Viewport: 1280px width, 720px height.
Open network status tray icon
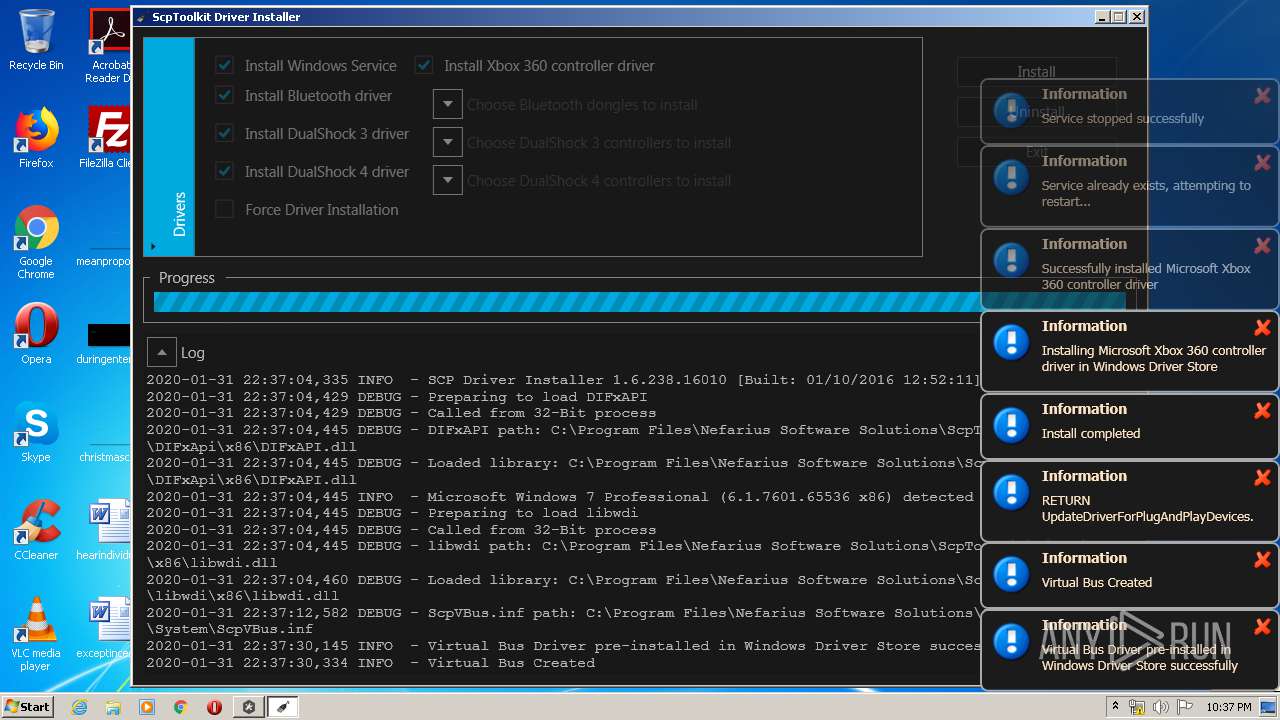[x=1137, y=707]
